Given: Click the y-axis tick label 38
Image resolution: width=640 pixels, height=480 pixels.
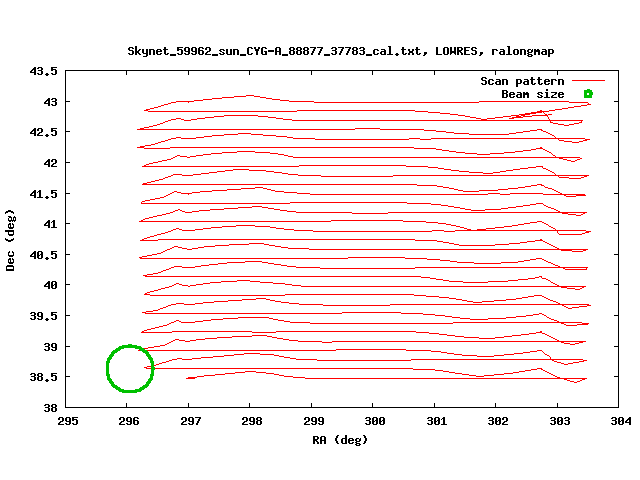Looking at the screenshot, I should [x=51, y=408].
